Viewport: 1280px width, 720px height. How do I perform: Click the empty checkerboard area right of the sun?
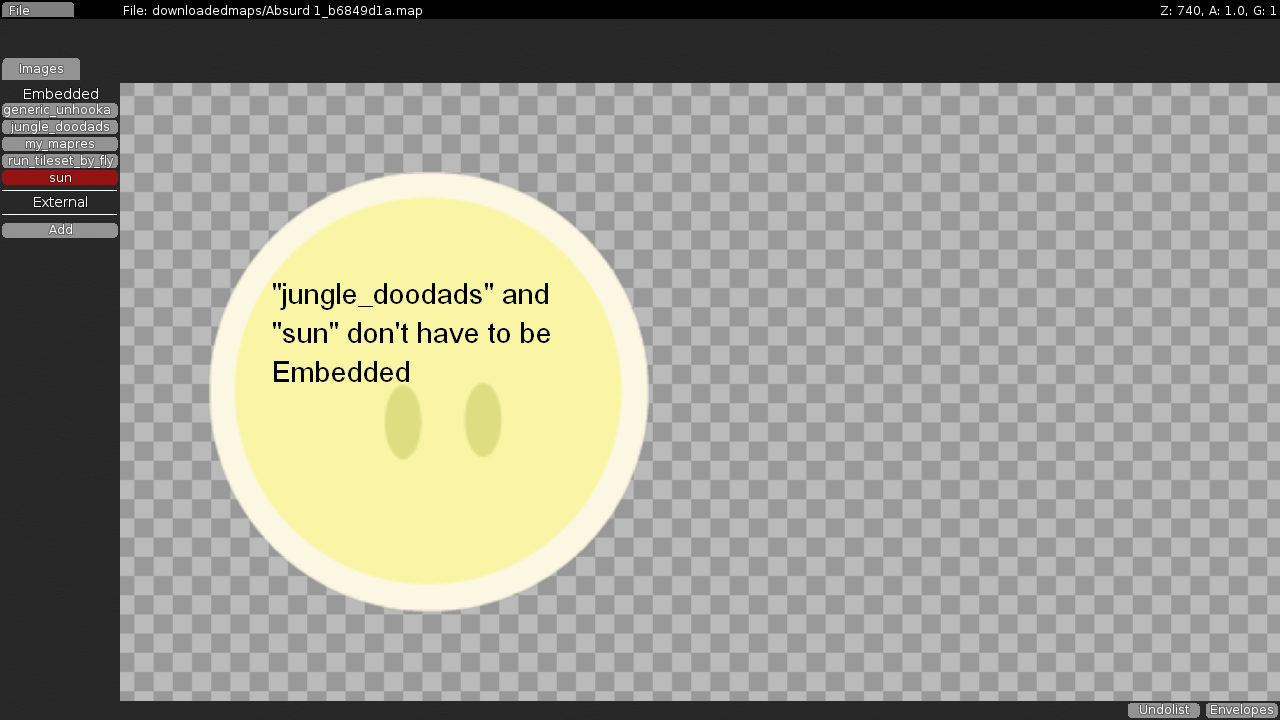[x=950, y=400]
